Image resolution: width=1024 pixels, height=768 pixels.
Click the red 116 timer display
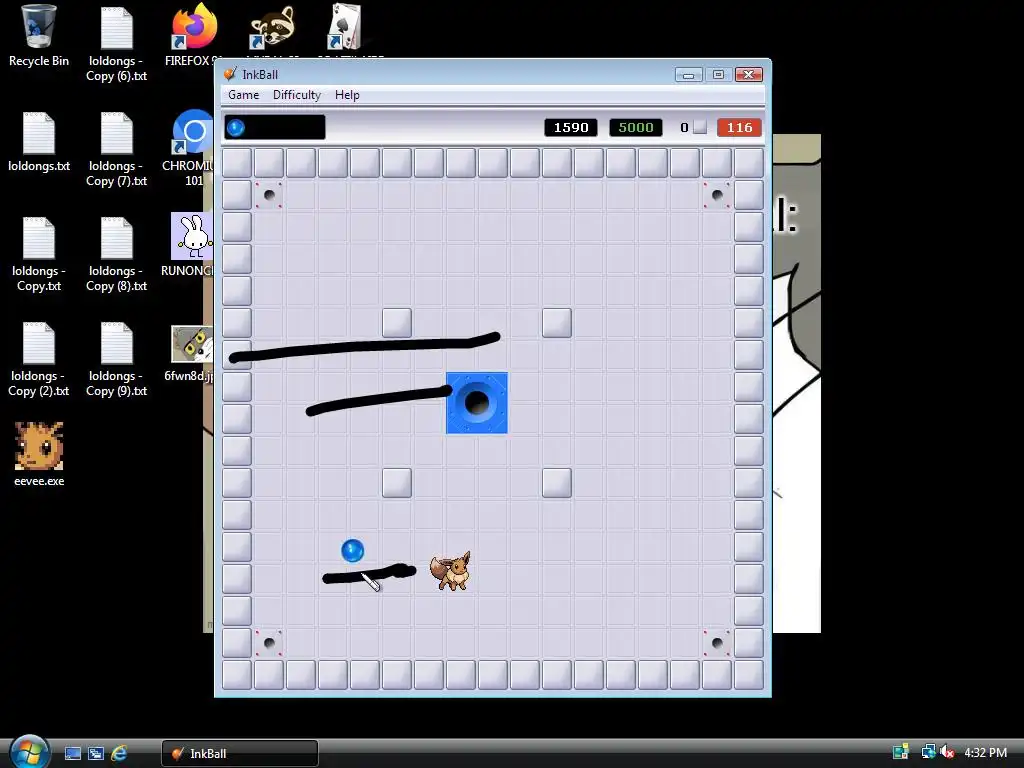pos(739,127)
